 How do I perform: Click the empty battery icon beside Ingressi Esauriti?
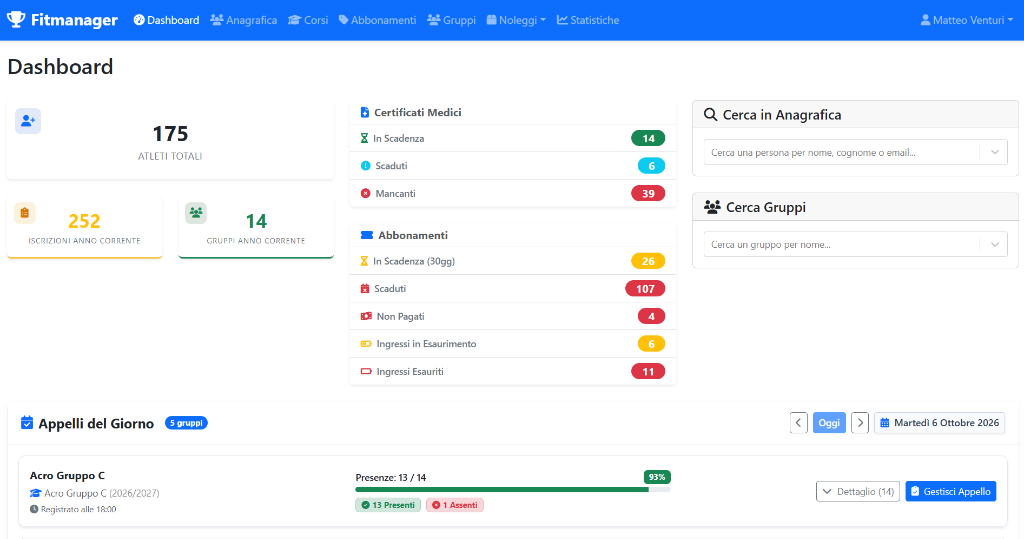(366, 371)
